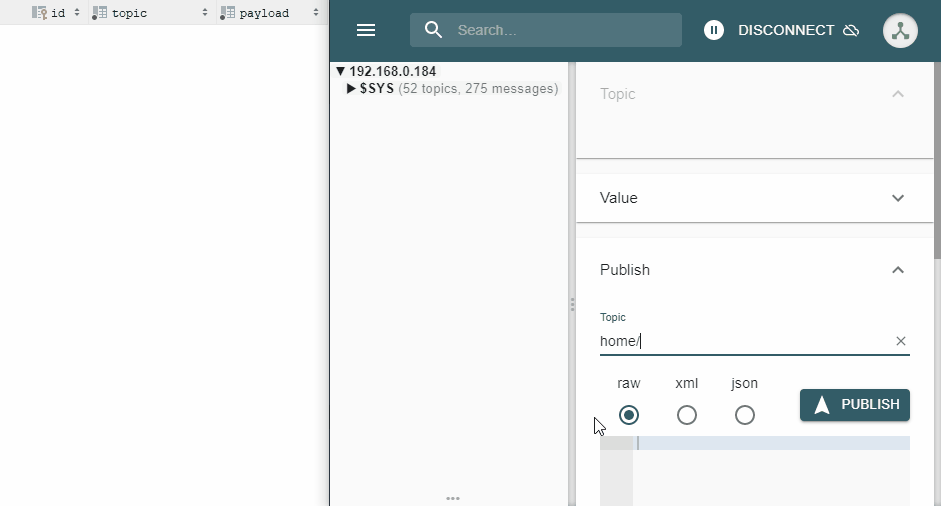Select the xml format radio button

pos(687,415)
